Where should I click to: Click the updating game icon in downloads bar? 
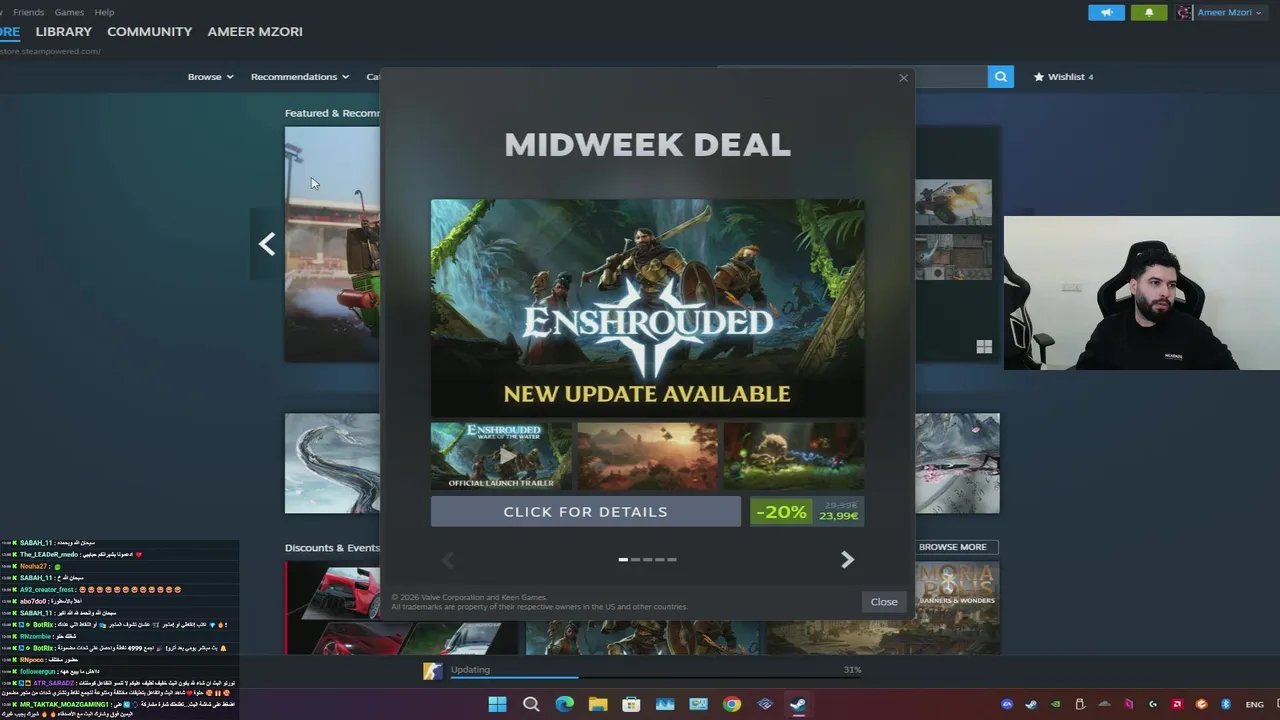pos(432,671)
